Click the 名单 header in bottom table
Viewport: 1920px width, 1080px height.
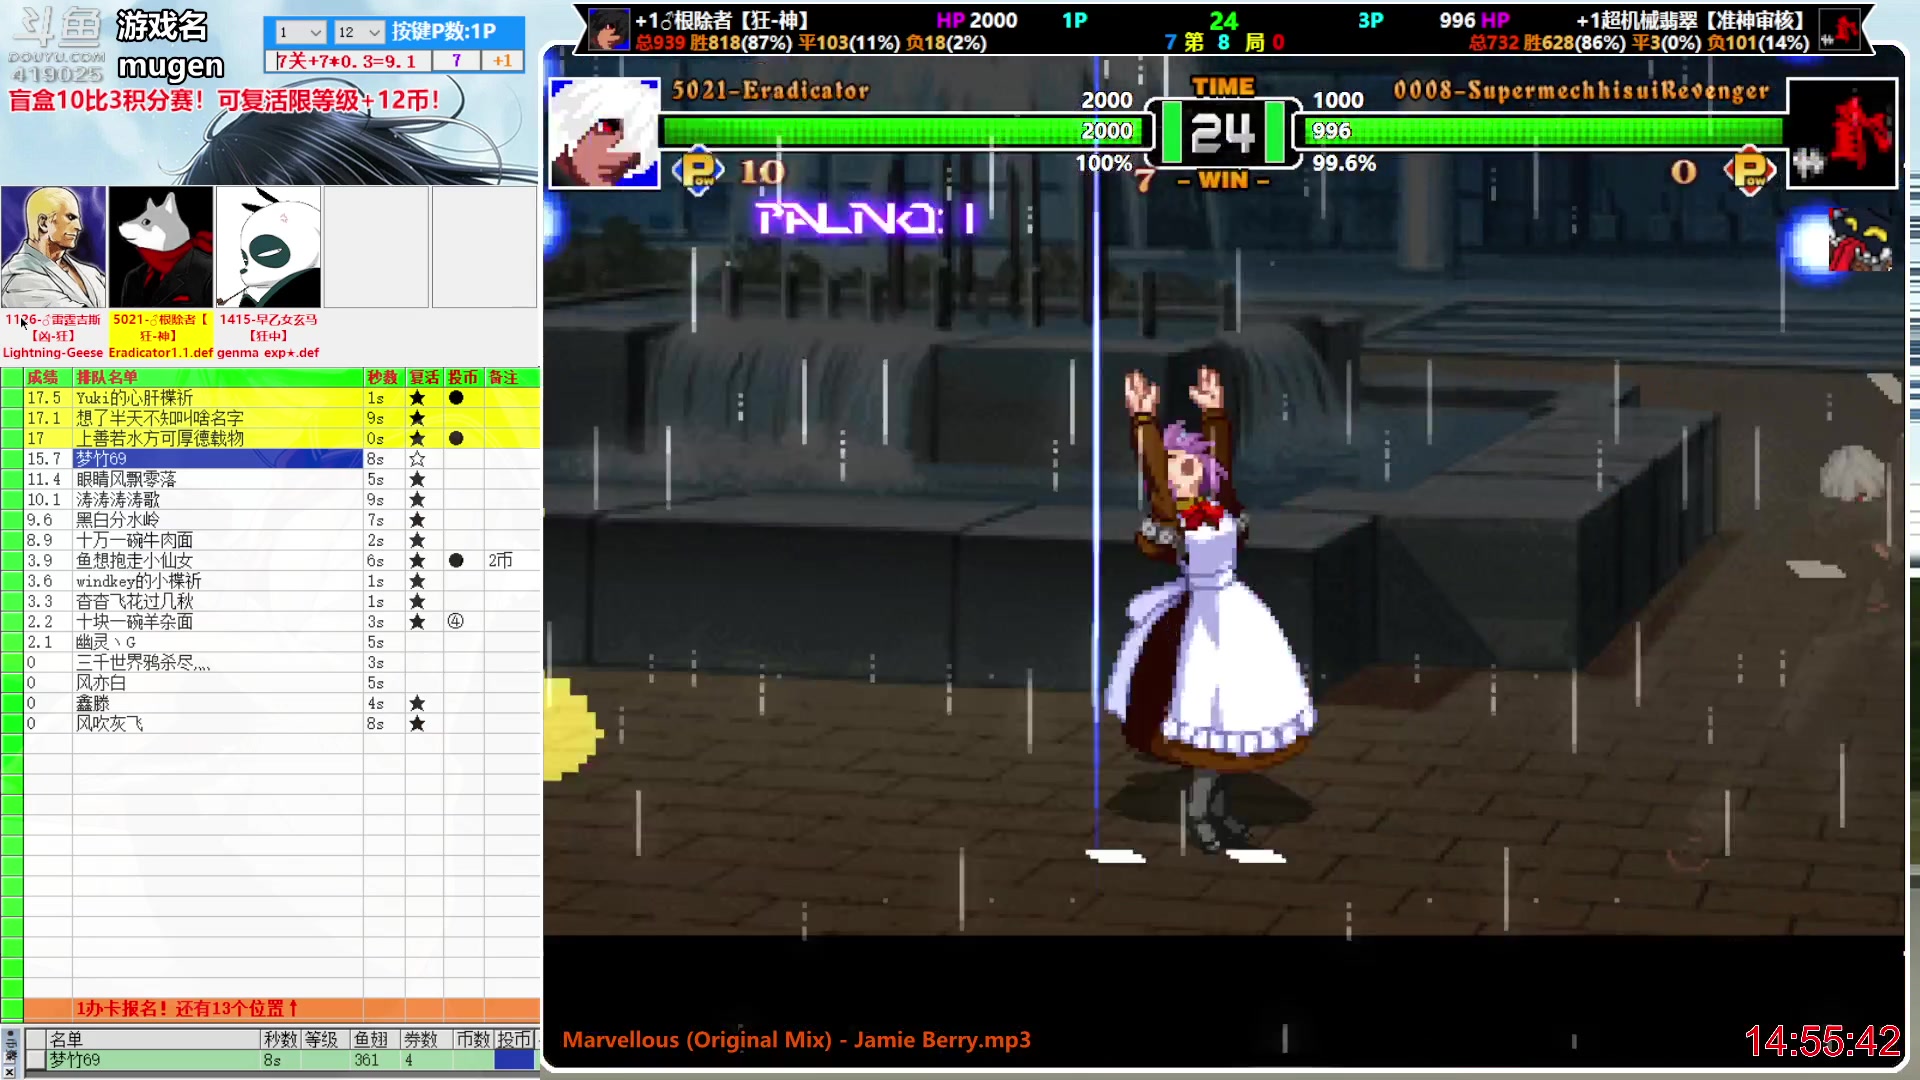(x=153, y=1039)
